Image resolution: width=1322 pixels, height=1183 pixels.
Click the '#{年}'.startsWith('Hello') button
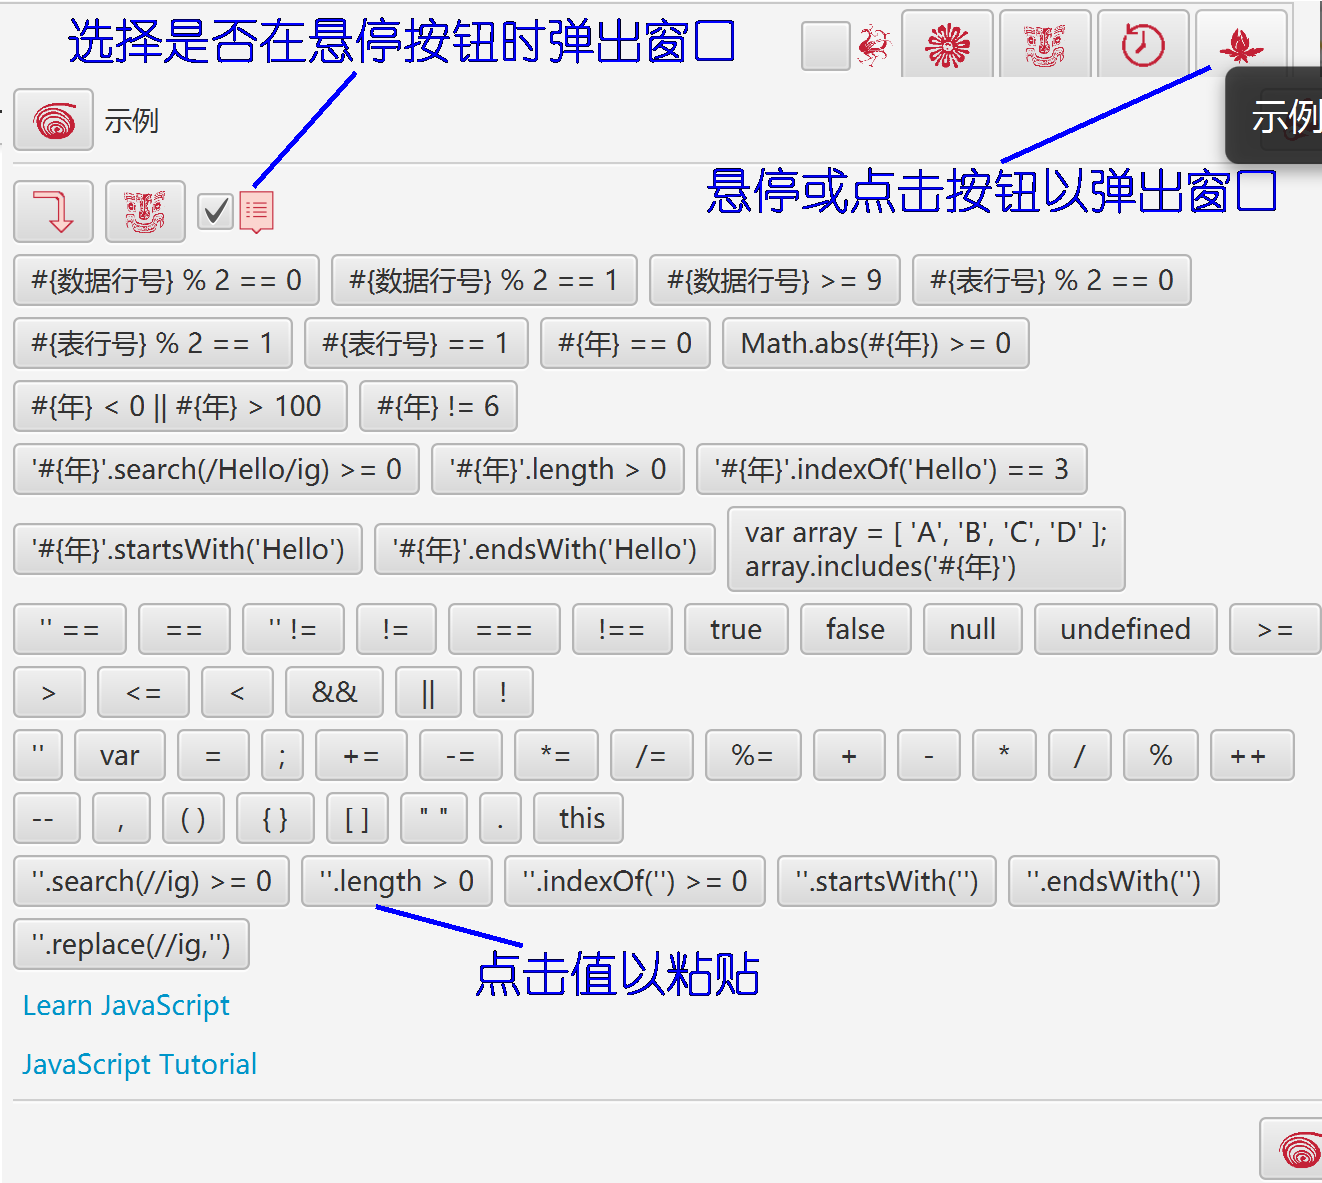(188, 549)
